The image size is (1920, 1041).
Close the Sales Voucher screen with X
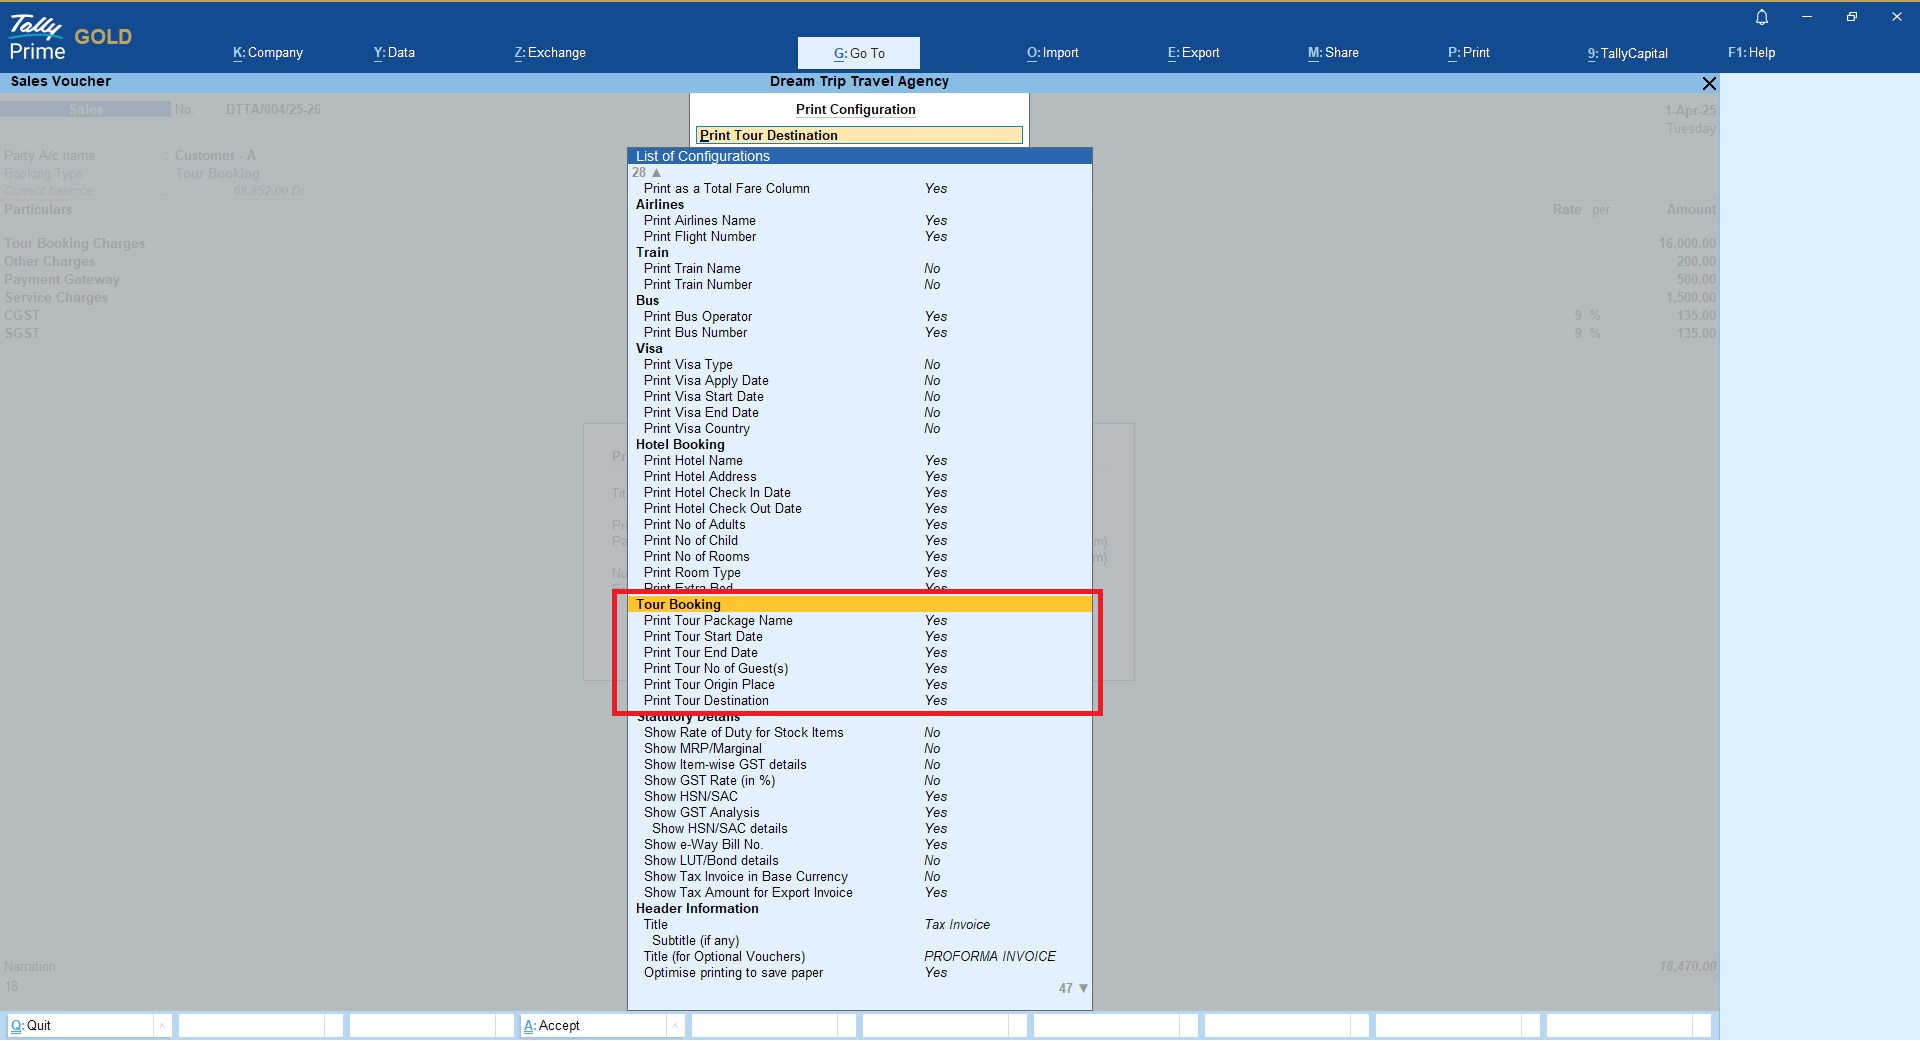(x=1709, y=83)
